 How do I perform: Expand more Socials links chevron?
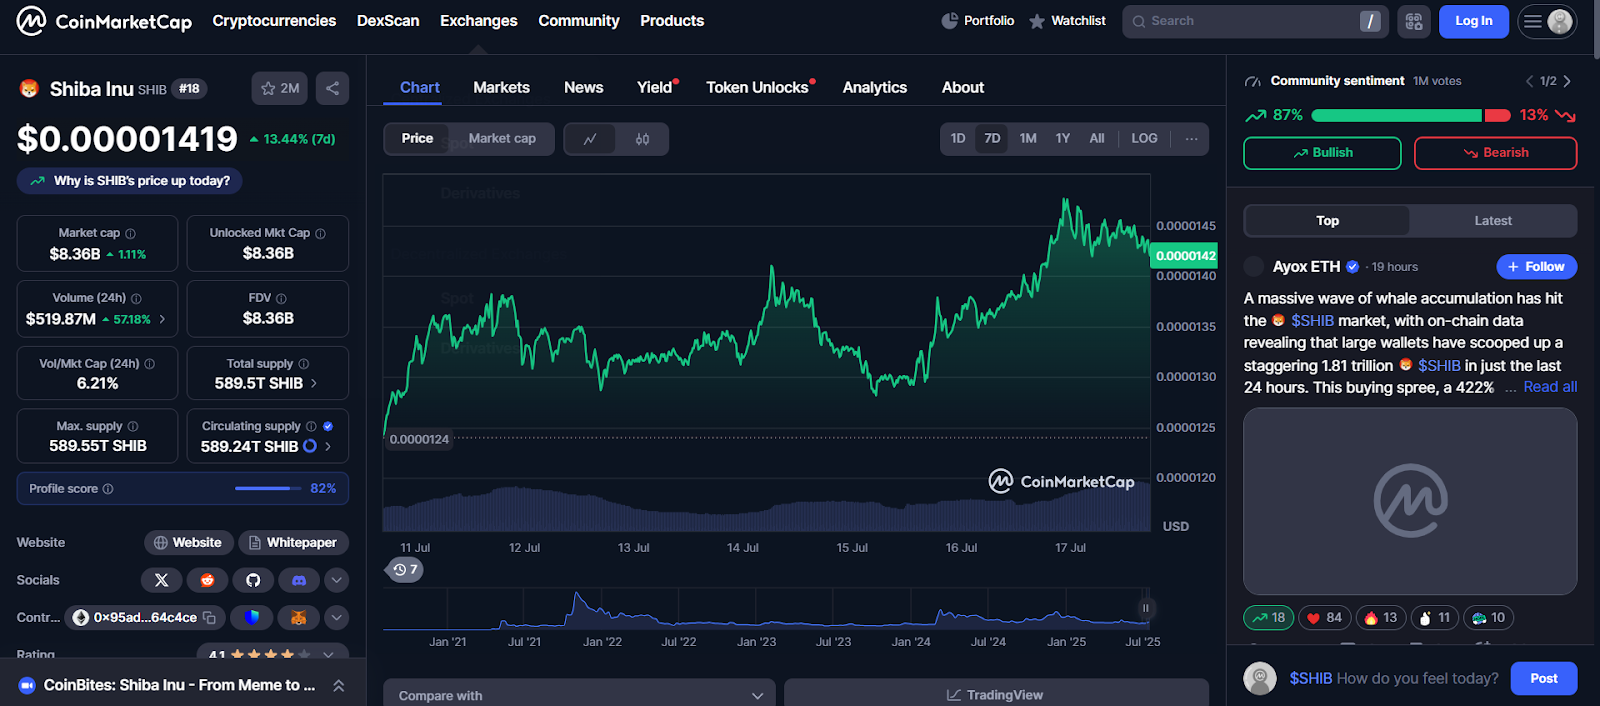click(x=337, y=580)
